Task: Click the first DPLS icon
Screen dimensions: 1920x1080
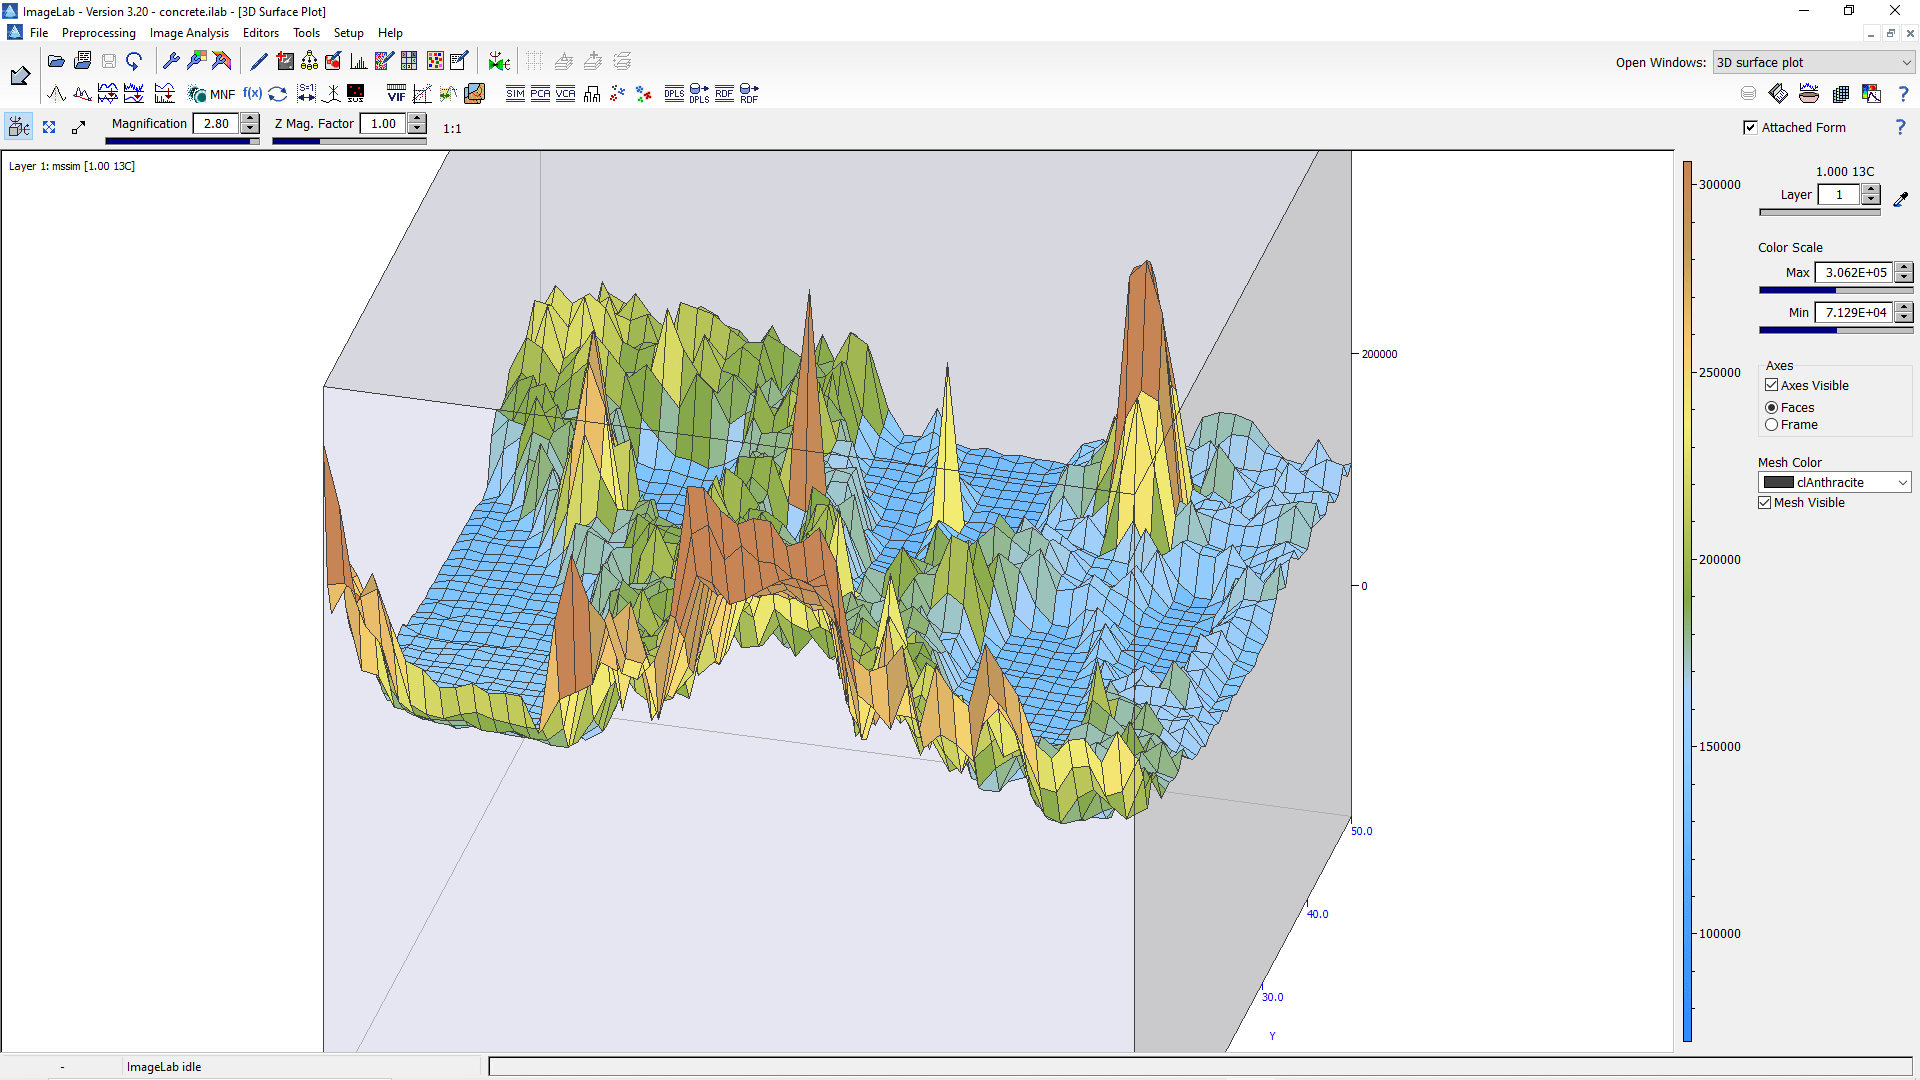Action: (x=674, y=94)
